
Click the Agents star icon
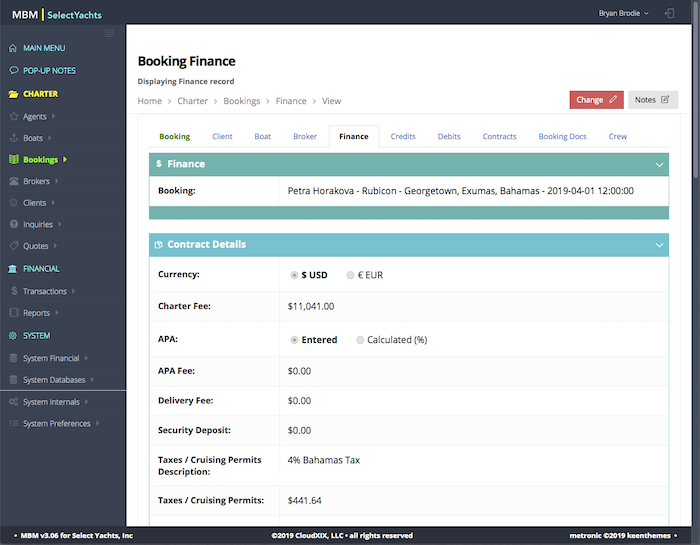click(14, 116)
